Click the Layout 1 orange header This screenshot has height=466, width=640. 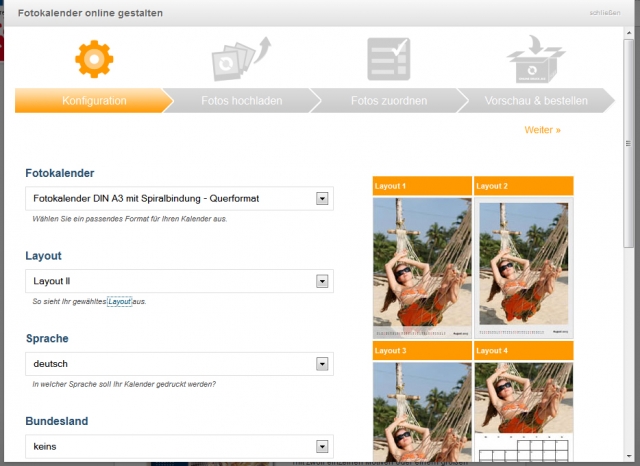pyautogui.click(x=422, y=186)
